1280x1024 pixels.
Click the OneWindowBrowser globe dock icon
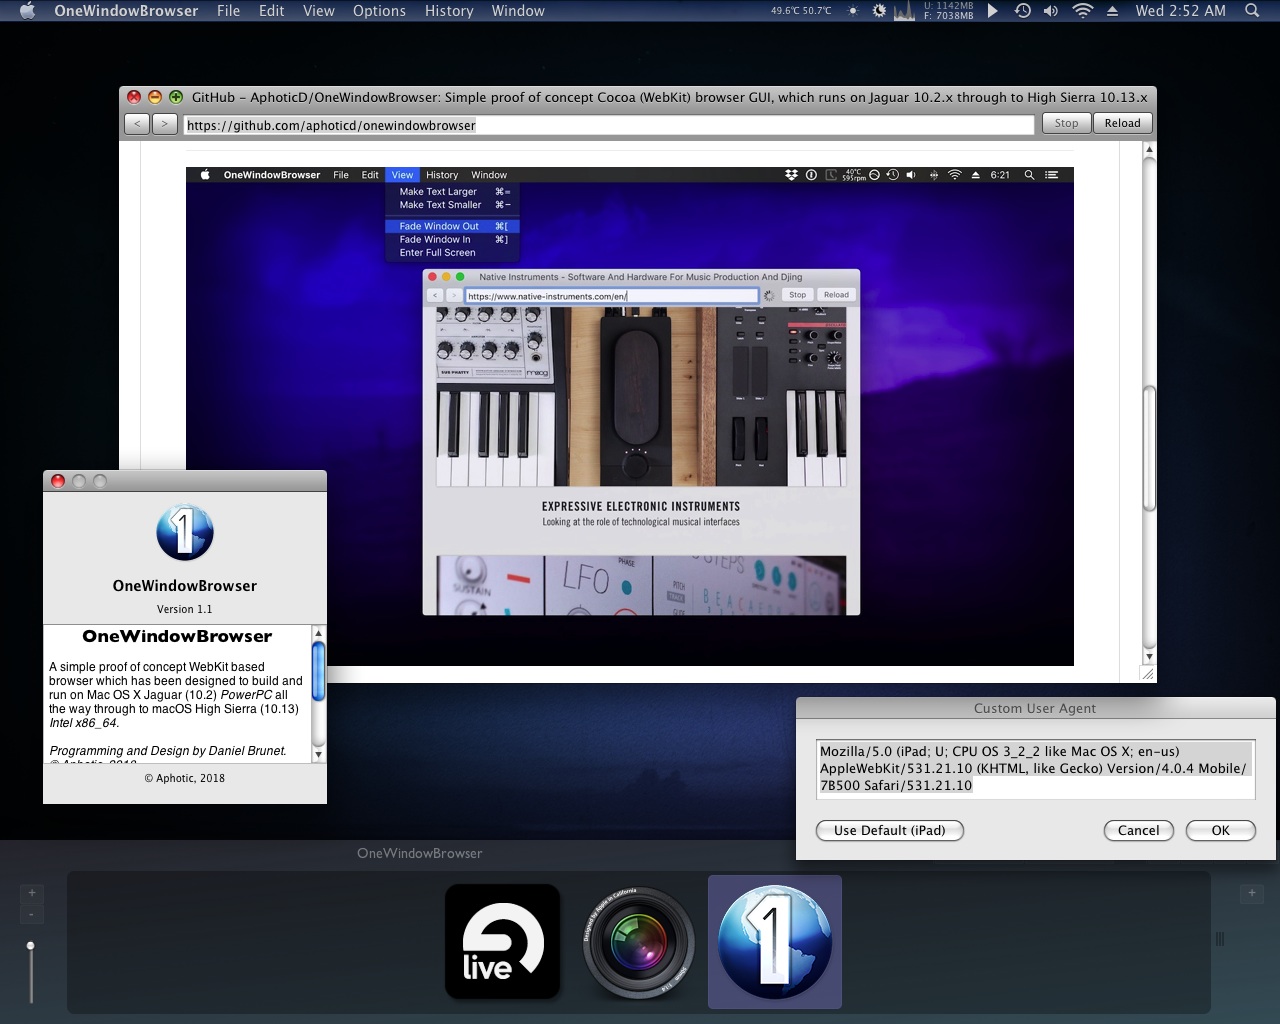tap(774, 941)
